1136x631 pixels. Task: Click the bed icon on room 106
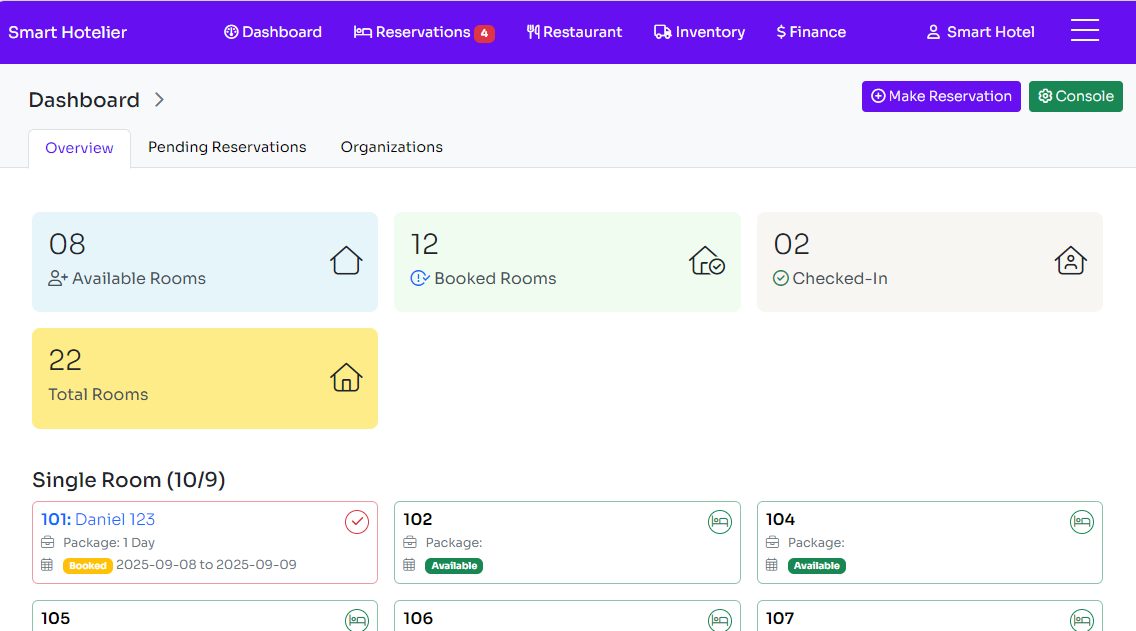[719, 620]
